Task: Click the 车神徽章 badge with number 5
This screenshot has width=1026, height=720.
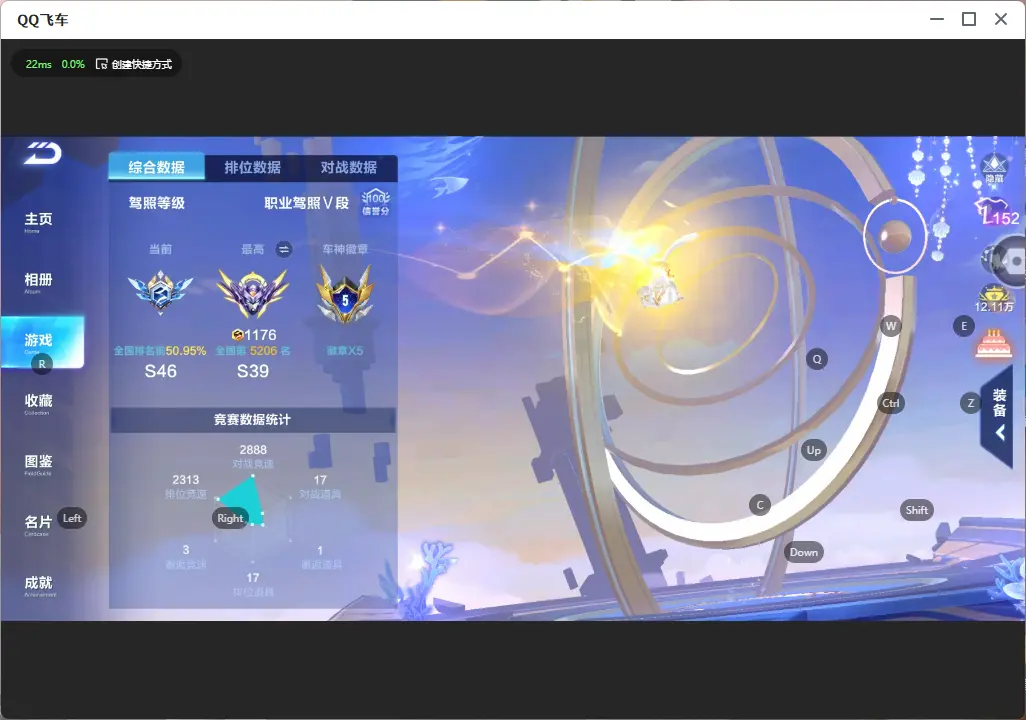Action: [345, 295]
